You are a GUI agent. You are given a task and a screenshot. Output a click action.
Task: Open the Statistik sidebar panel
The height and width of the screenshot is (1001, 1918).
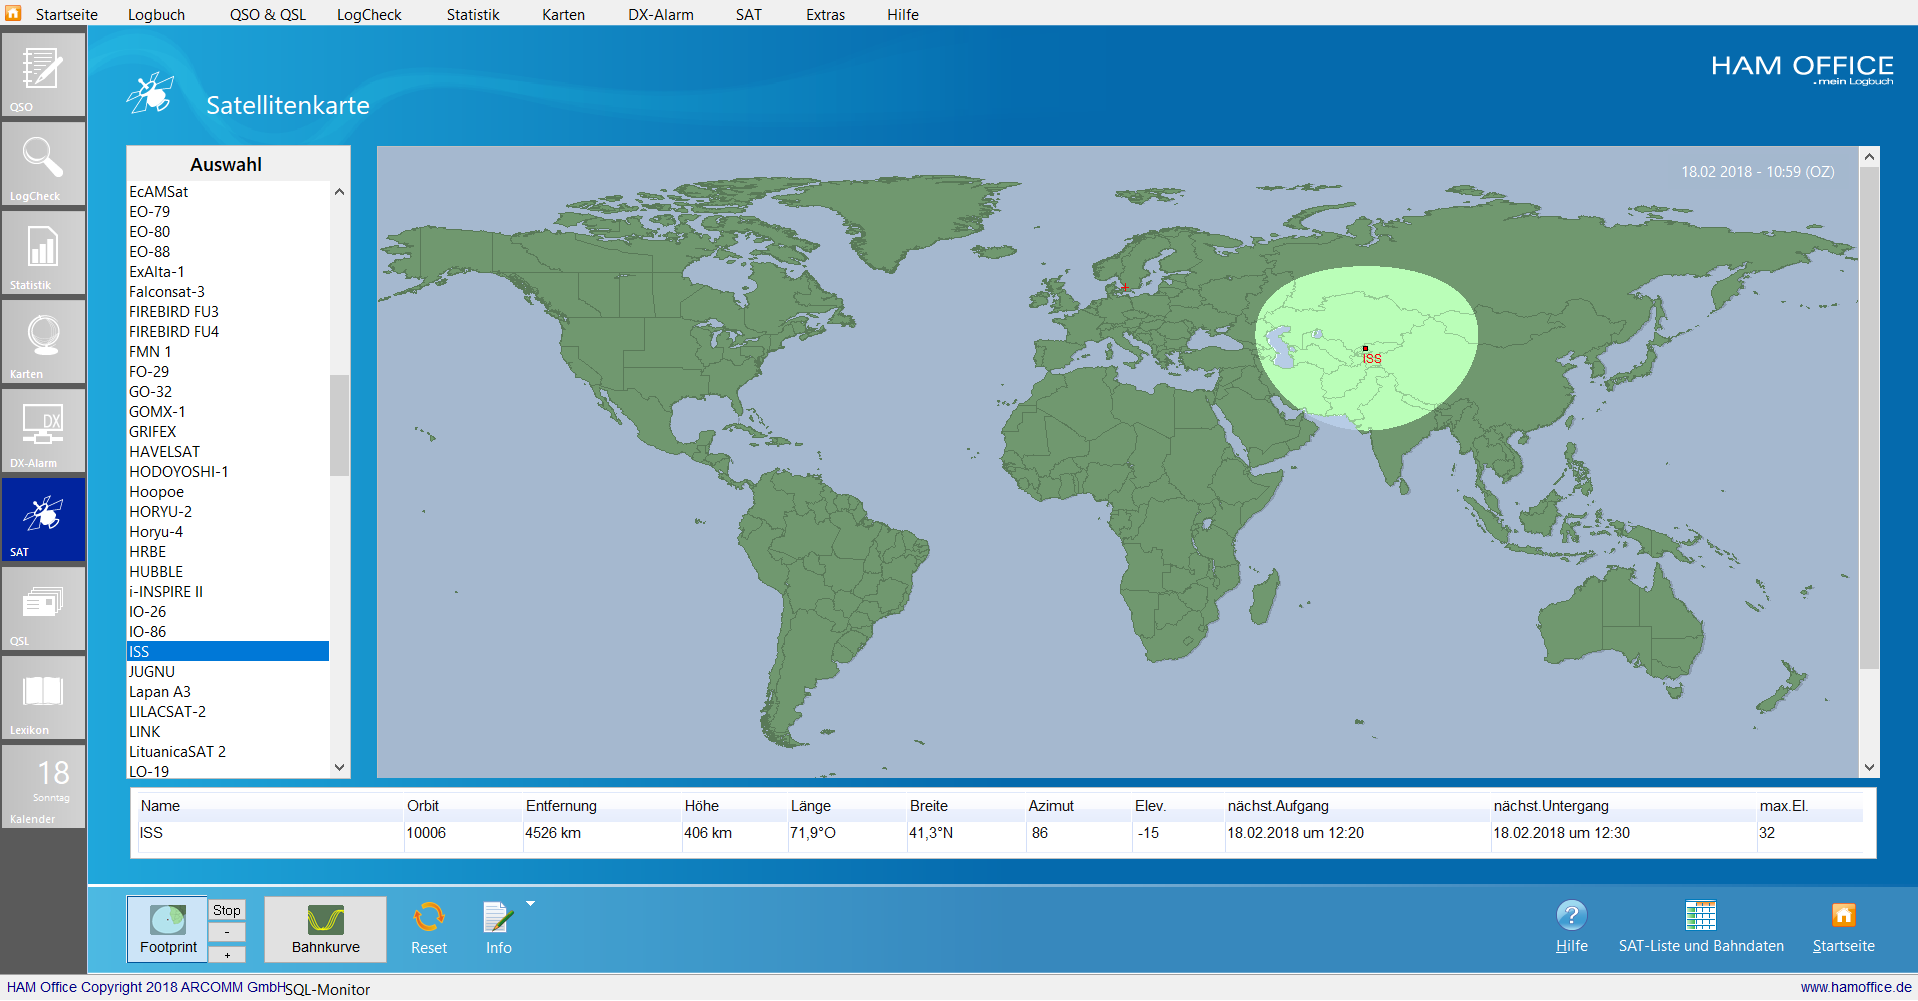(42, 252)
